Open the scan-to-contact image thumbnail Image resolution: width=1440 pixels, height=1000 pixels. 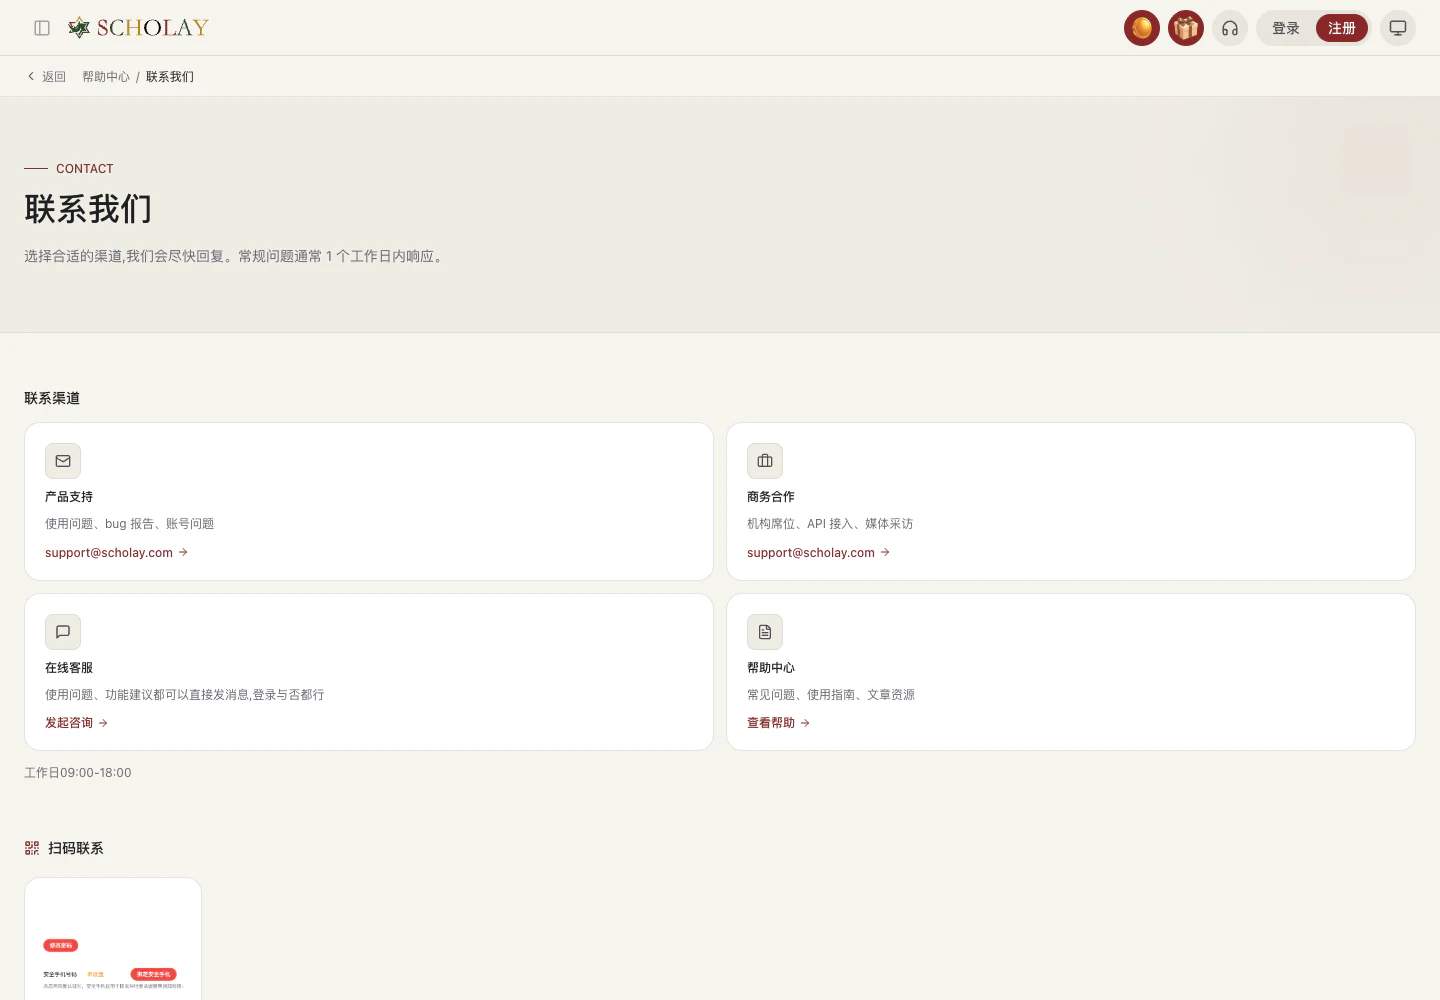113,939
